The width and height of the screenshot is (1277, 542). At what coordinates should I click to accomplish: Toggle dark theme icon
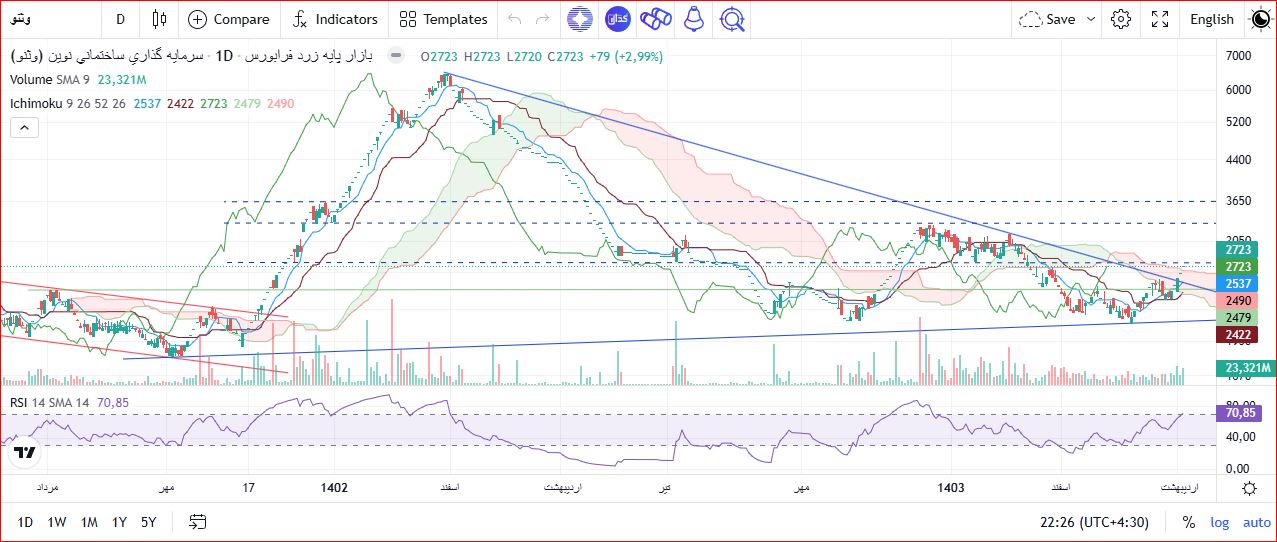tap(1260, 19)
